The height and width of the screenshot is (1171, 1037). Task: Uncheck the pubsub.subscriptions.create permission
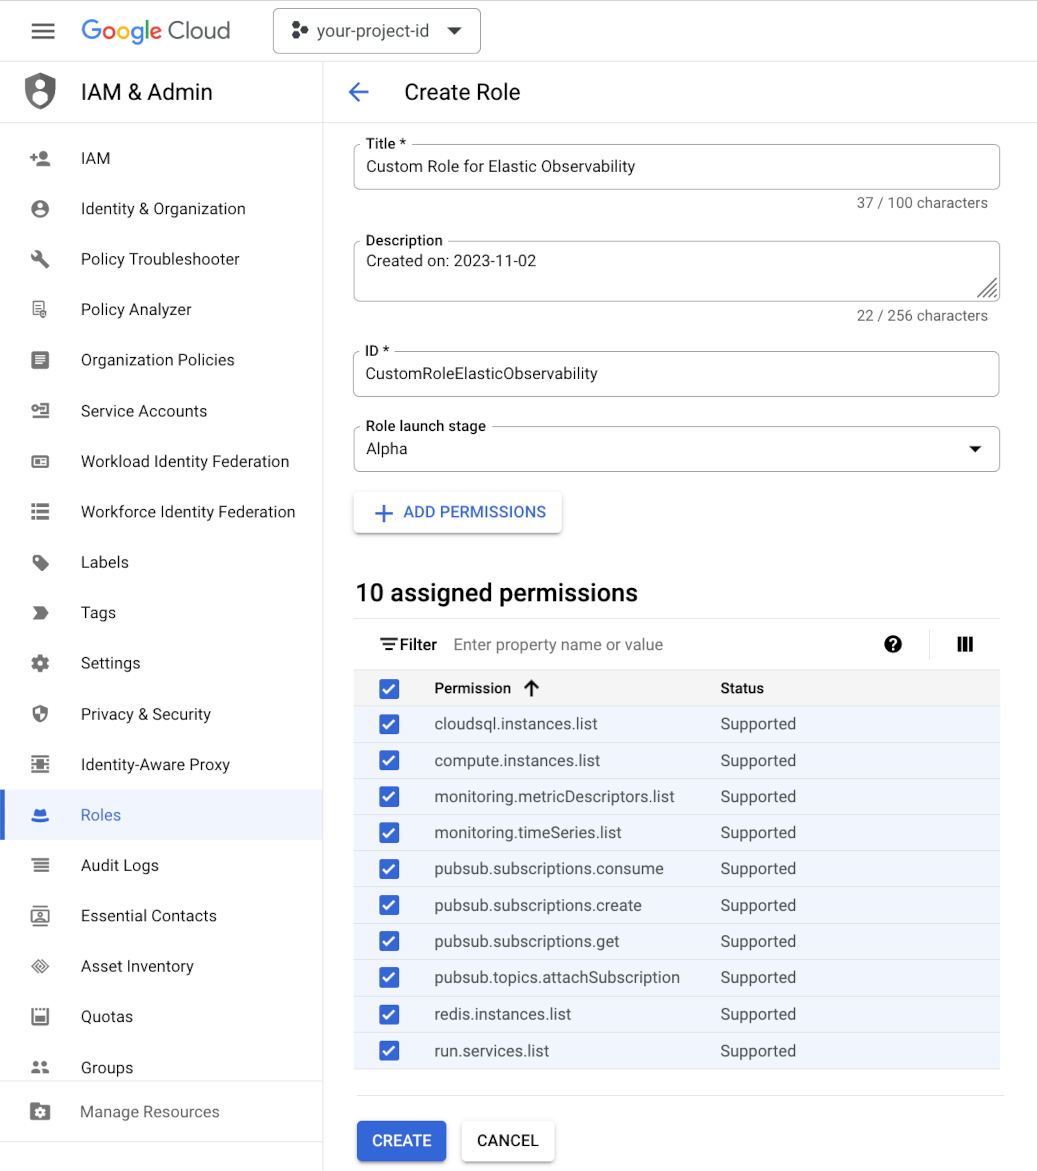pos(389,905)
